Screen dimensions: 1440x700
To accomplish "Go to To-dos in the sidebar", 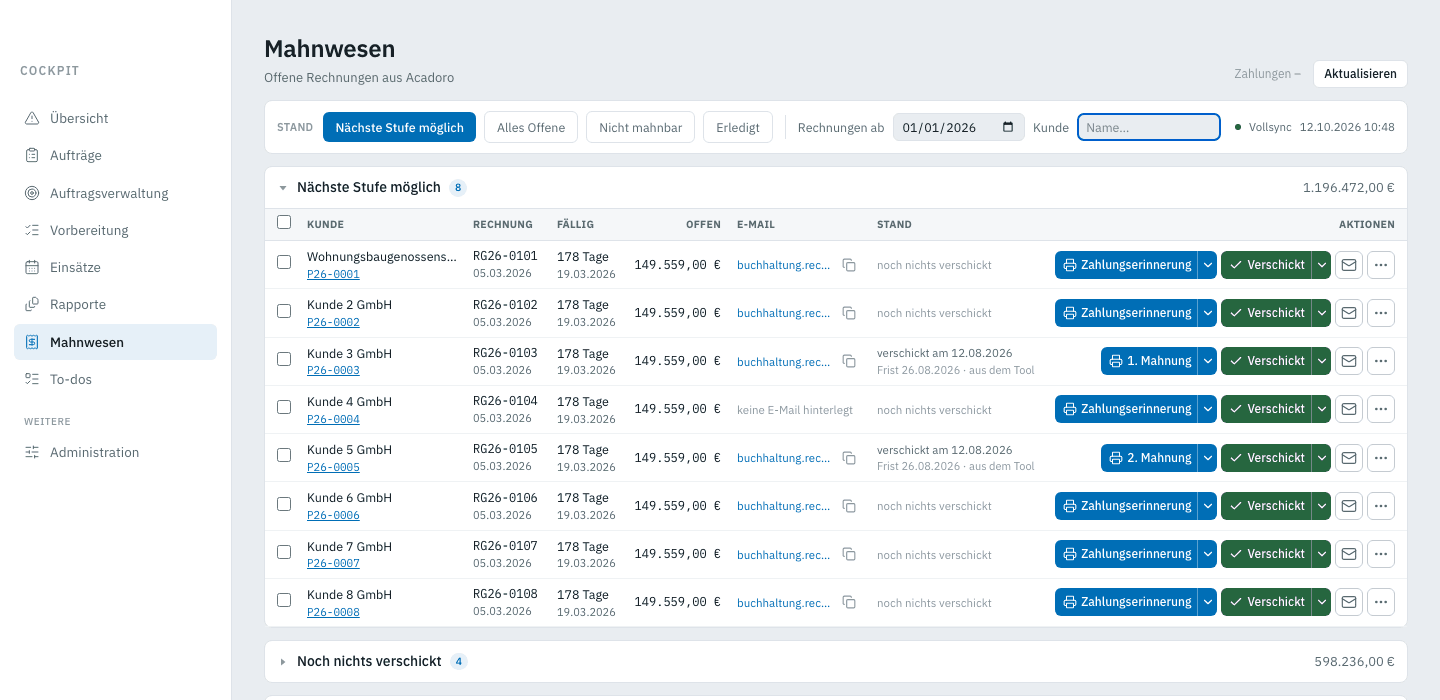I will tap(115, 379).
